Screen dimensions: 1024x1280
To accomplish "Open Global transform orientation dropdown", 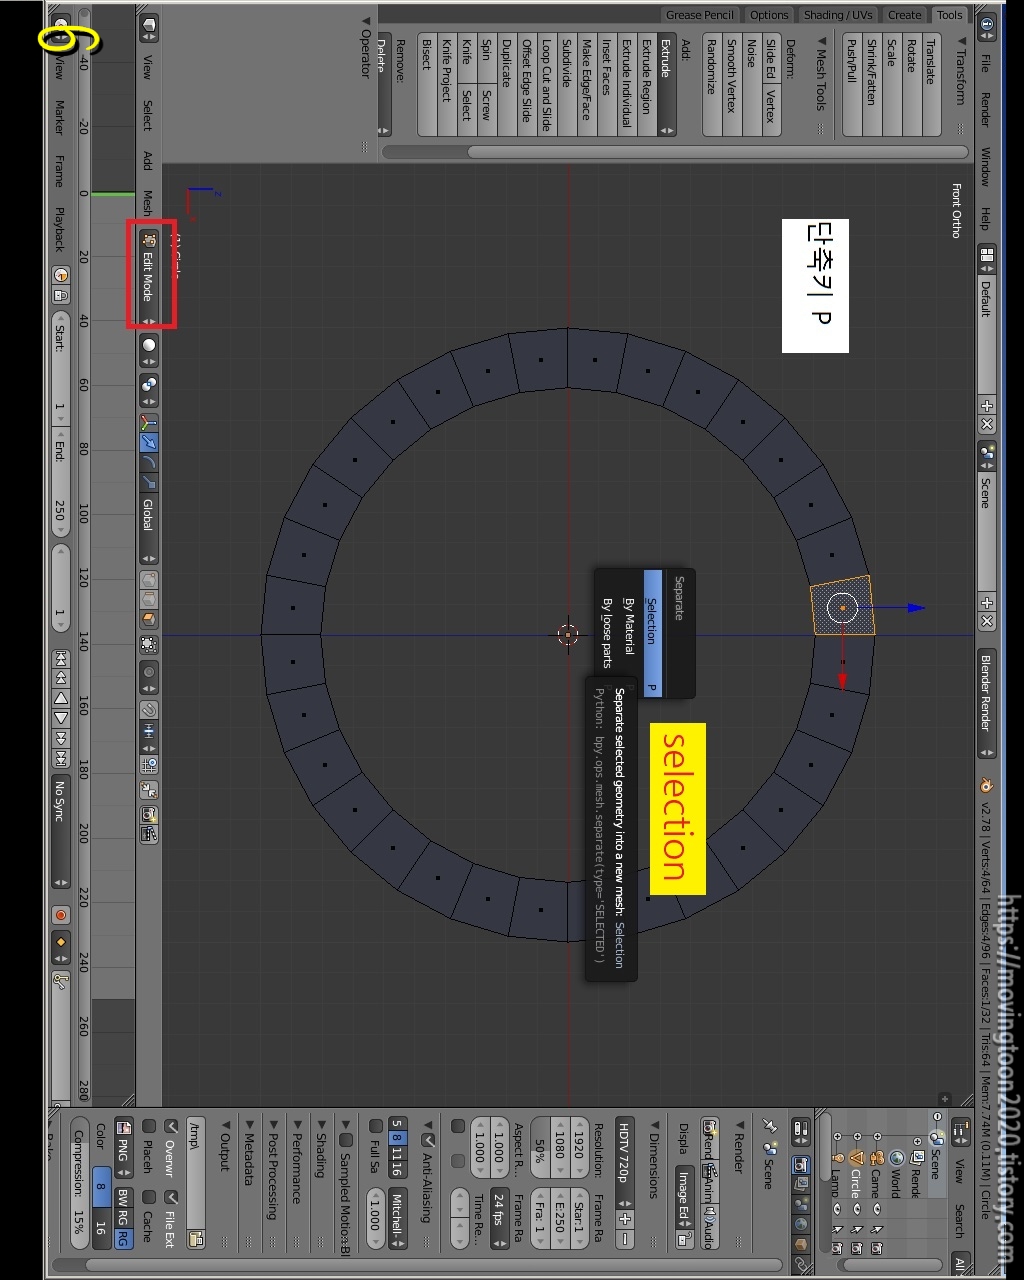I will pyautogui.click(x=149, y=527).
